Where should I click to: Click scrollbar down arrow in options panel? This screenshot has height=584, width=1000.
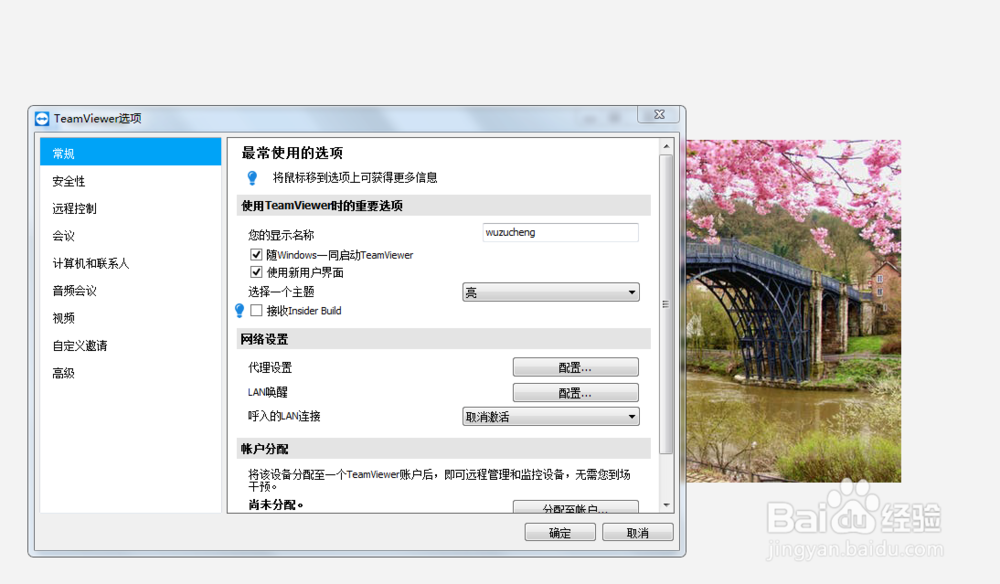[666, 505]
